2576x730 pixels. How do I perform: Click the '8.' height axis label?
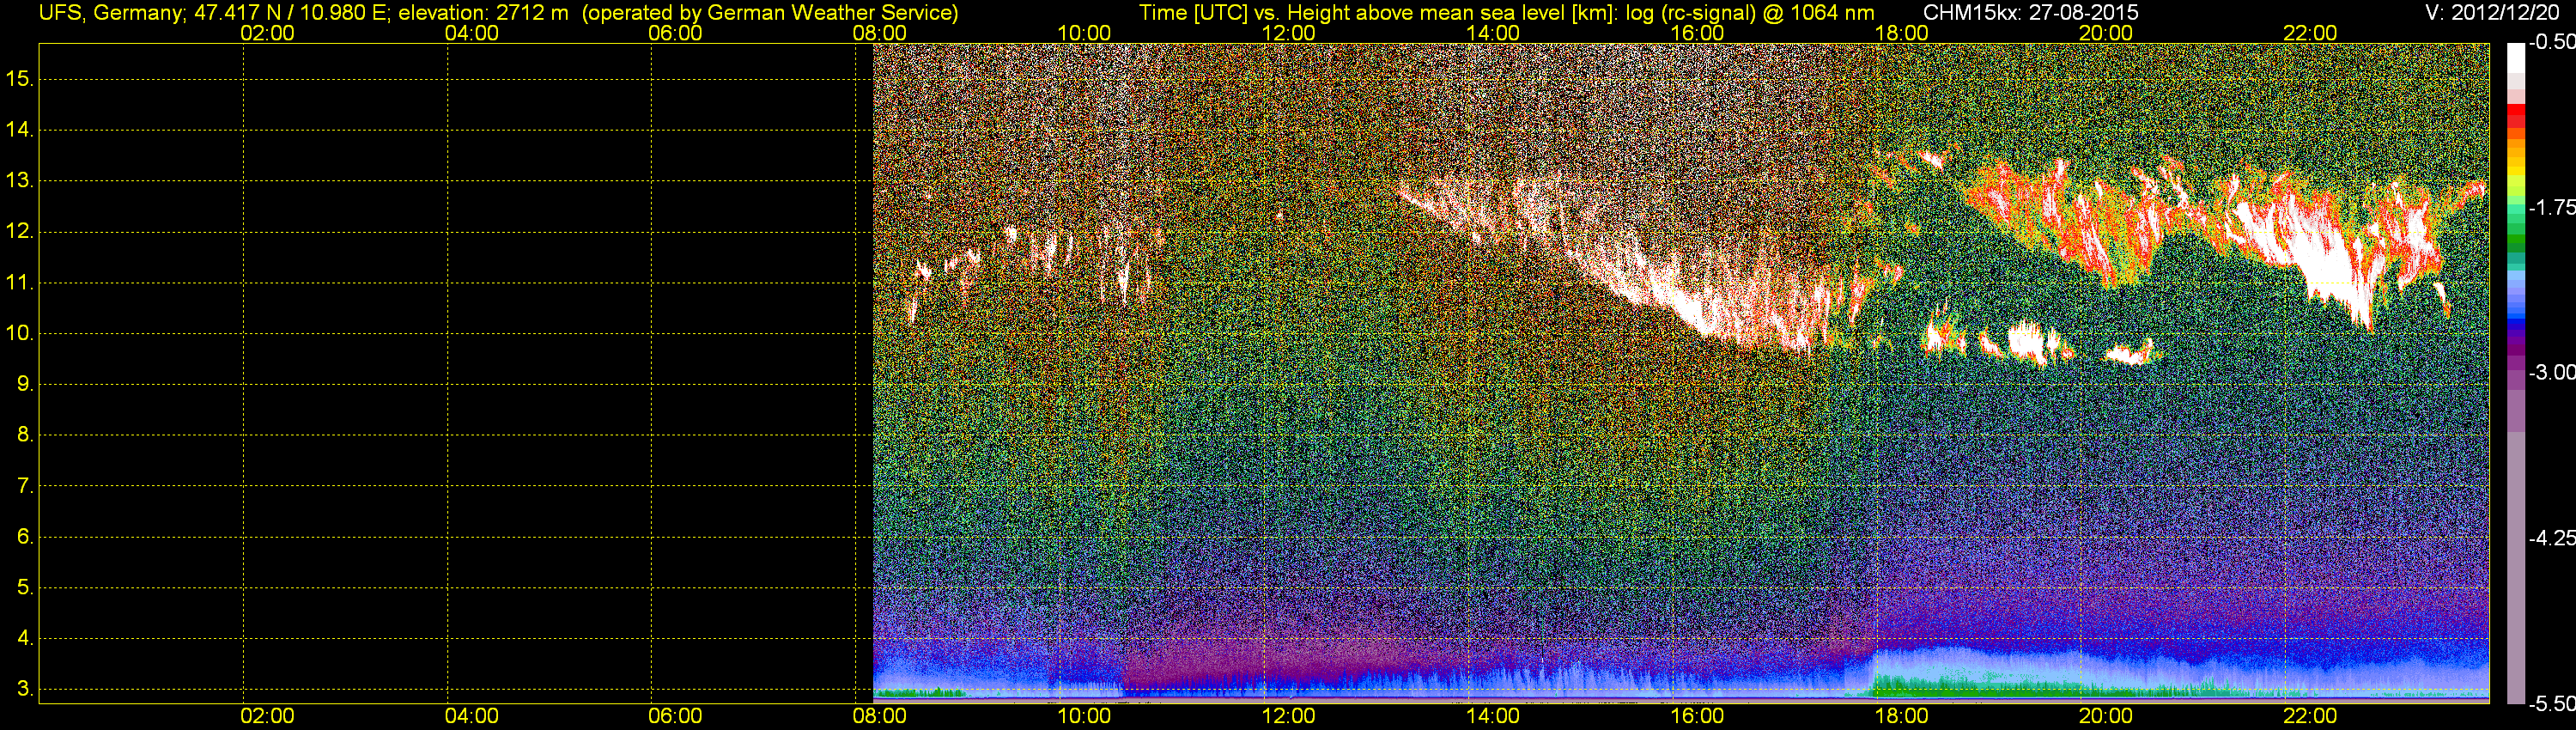coord(25,434)
